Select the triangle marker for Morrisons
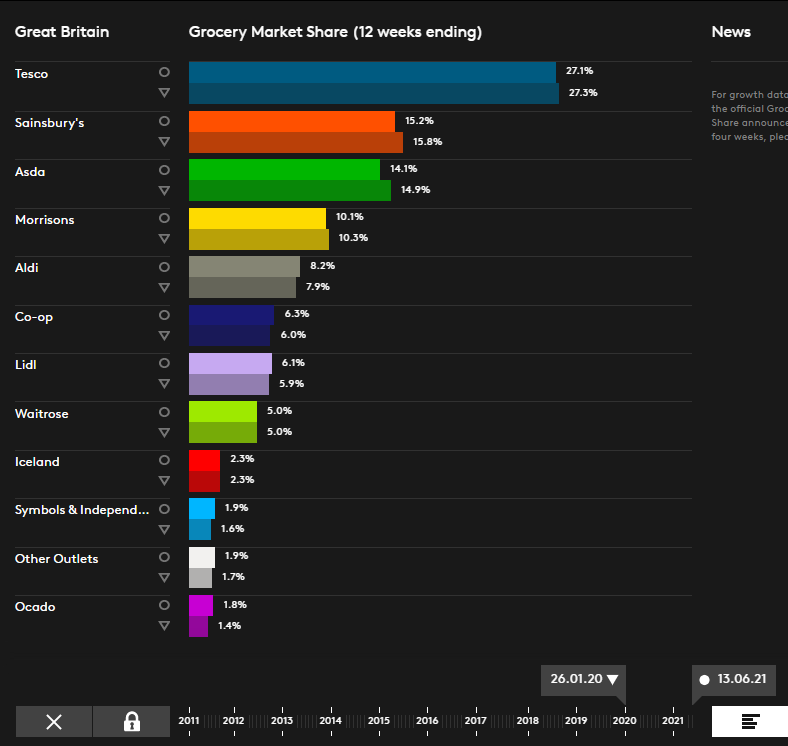The width and height of the screenshot is (788, 746). pyautogui.click(x=164, y=239)
